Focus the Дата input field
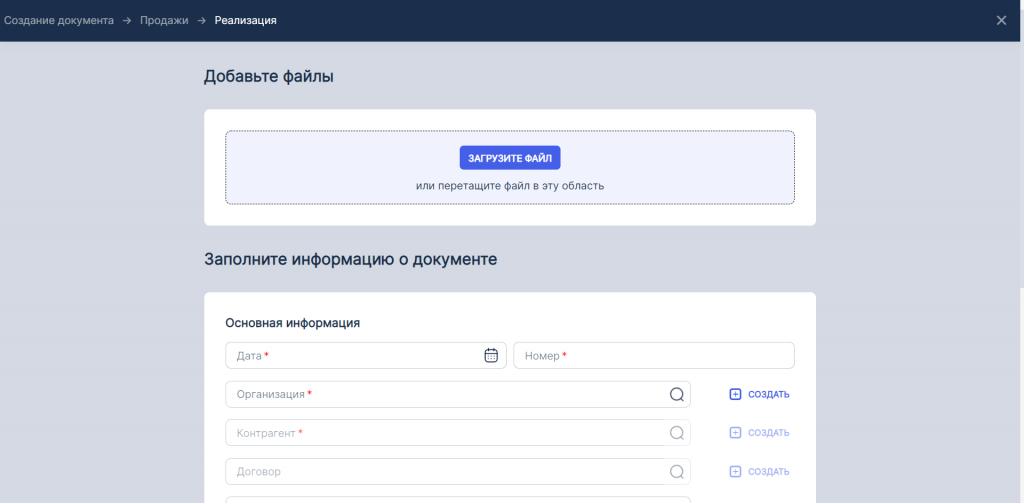This screenshot has width=1024, height=503. coord(366,355)
